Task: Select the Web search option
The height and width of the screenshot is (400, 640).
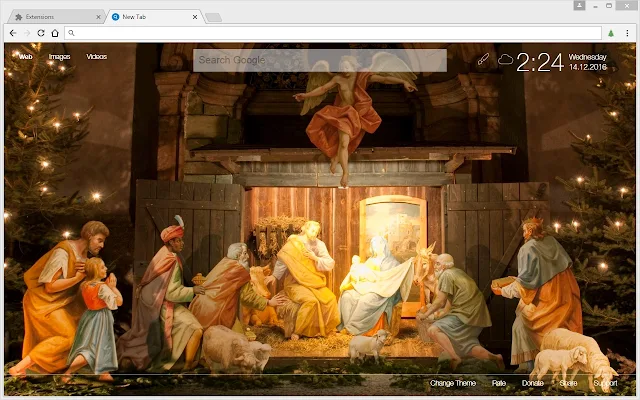Action: click(26, 57)
